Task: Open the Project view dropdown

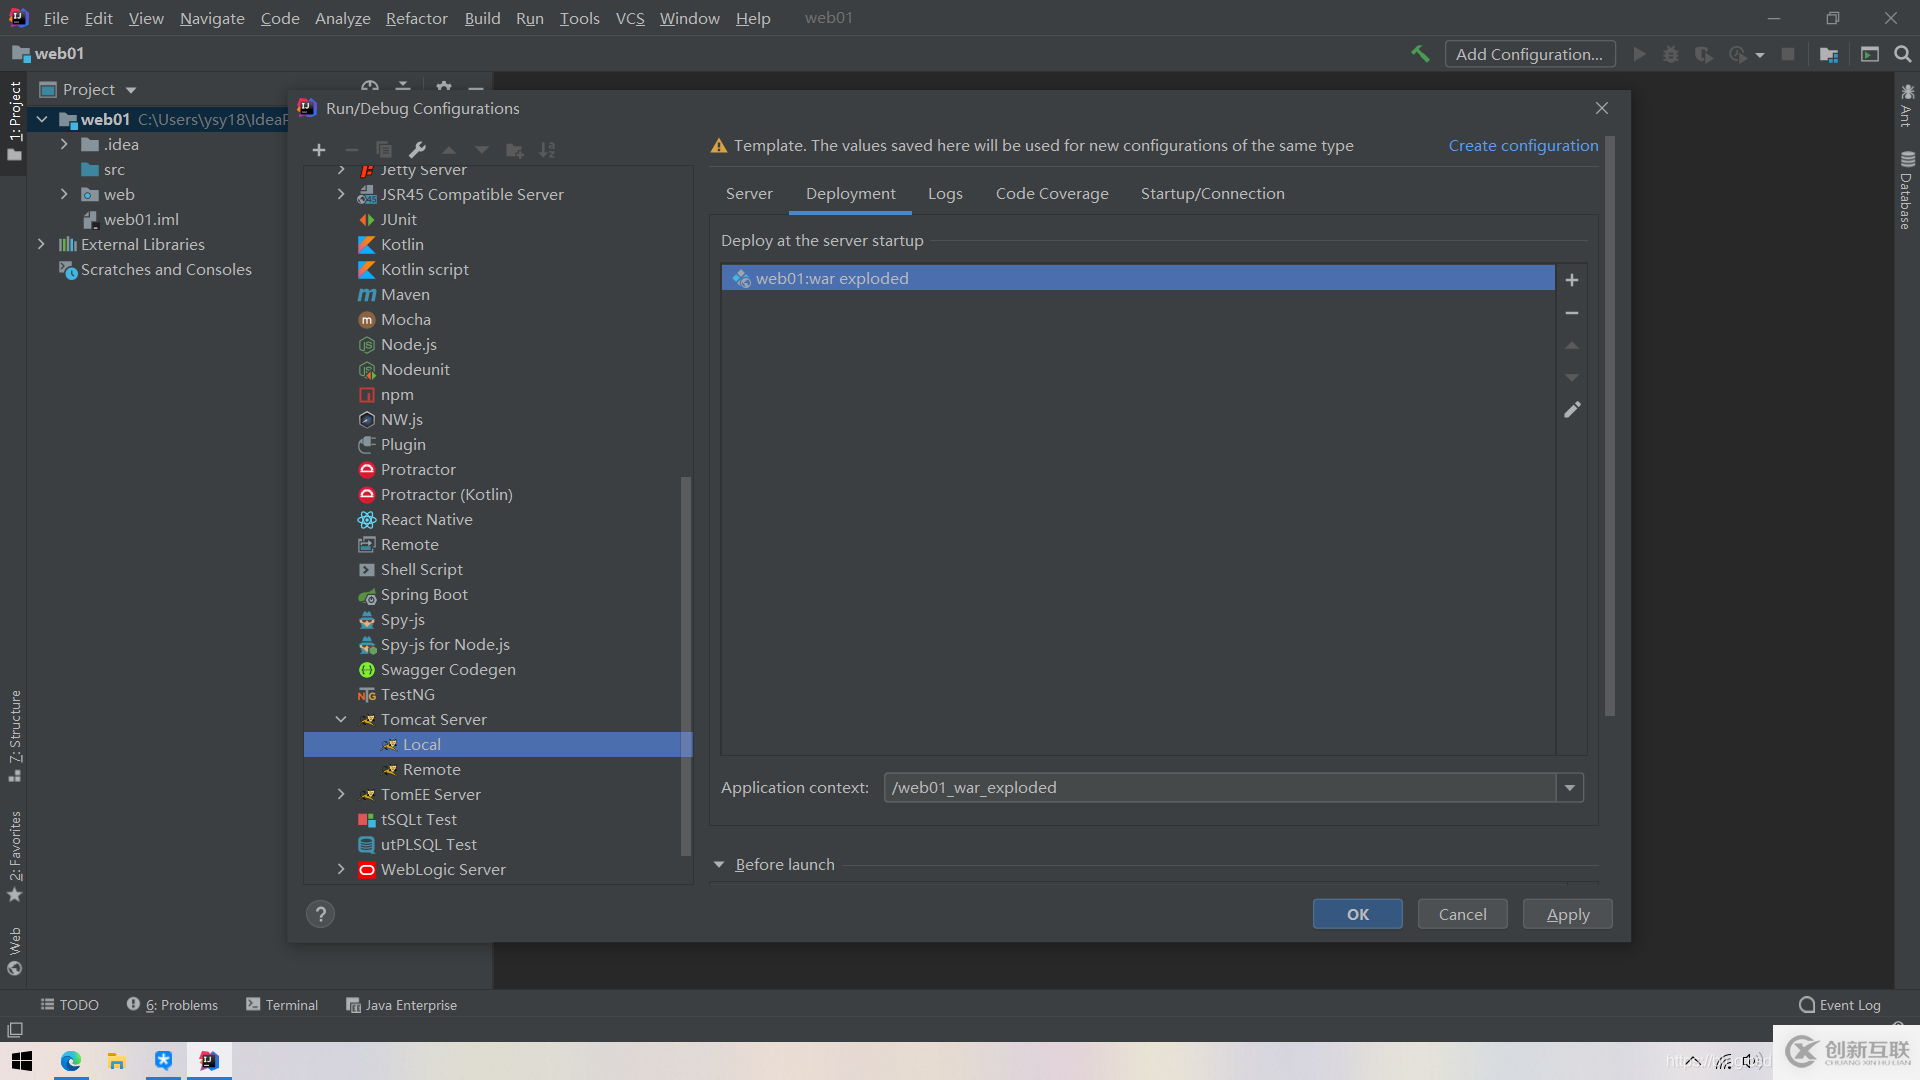Action: tap(131, 90)
